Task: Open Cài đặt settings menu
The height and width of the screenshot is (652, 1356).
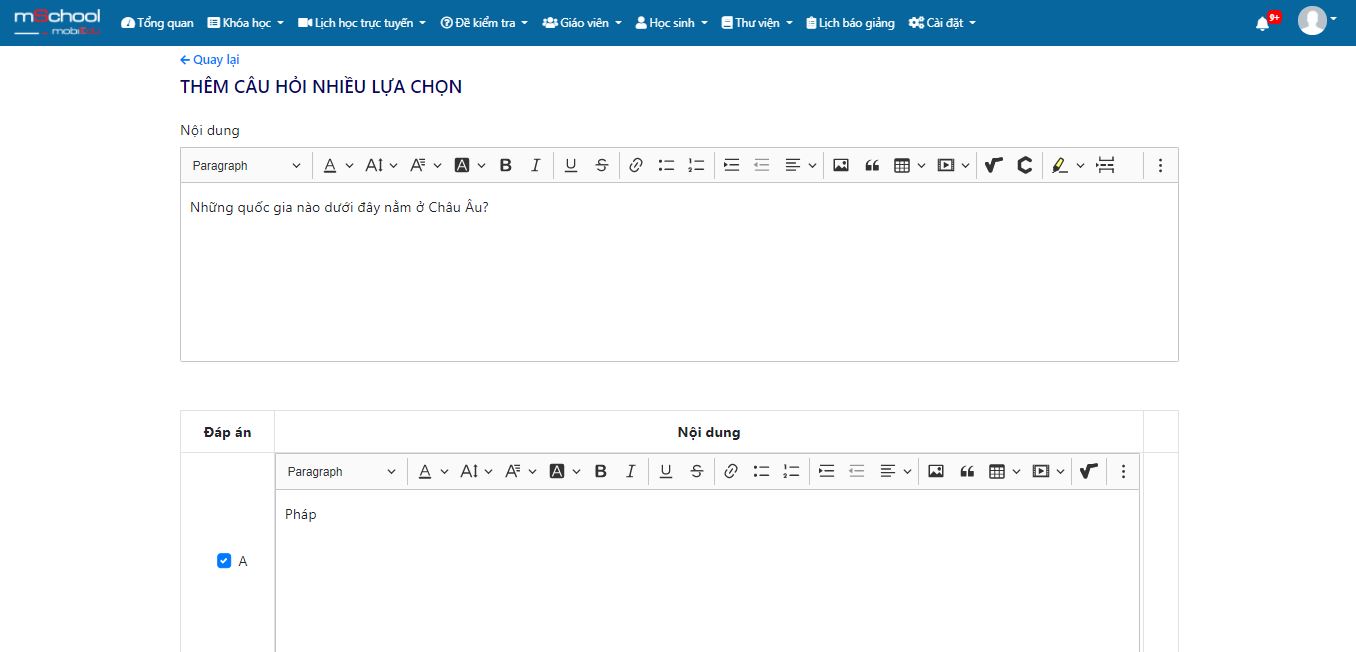Action: click(942, 23)
